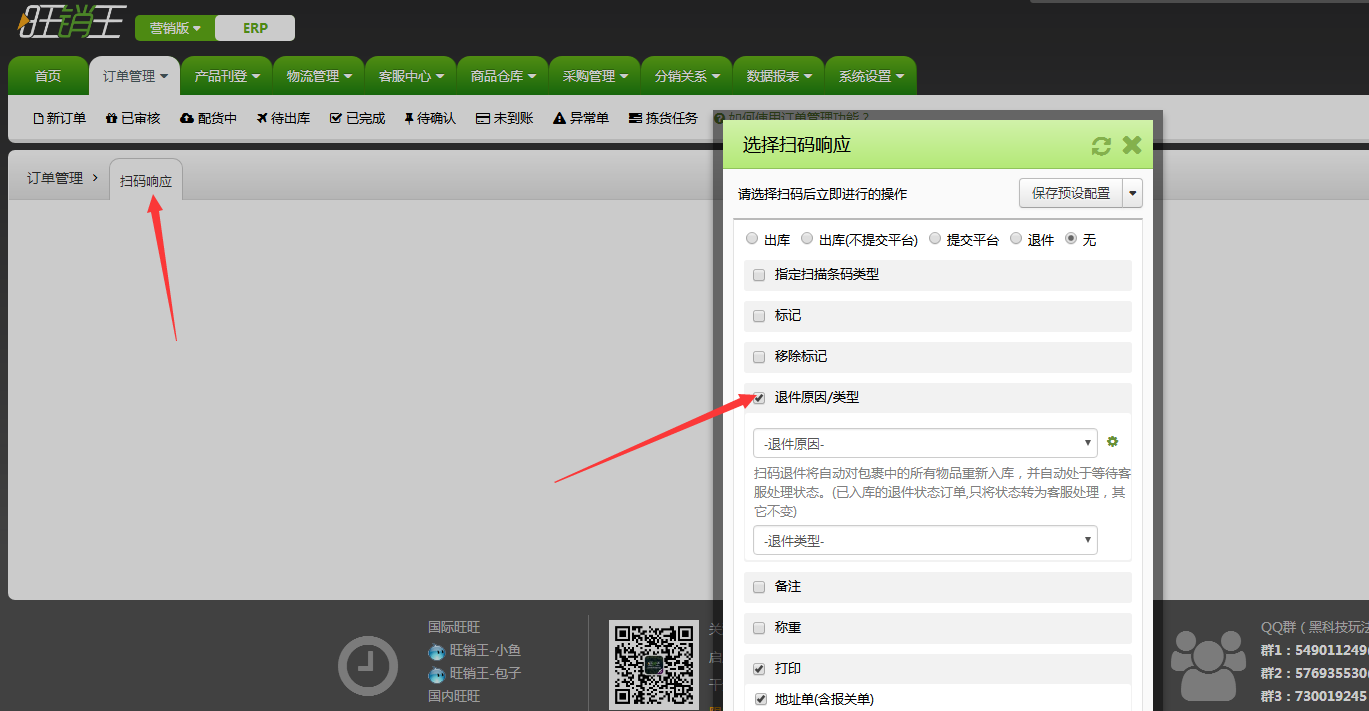Select the 提交平台 radio option
Image resolution: width=1369 pixels, height=711 pixels.
click(x=935, y=239)
